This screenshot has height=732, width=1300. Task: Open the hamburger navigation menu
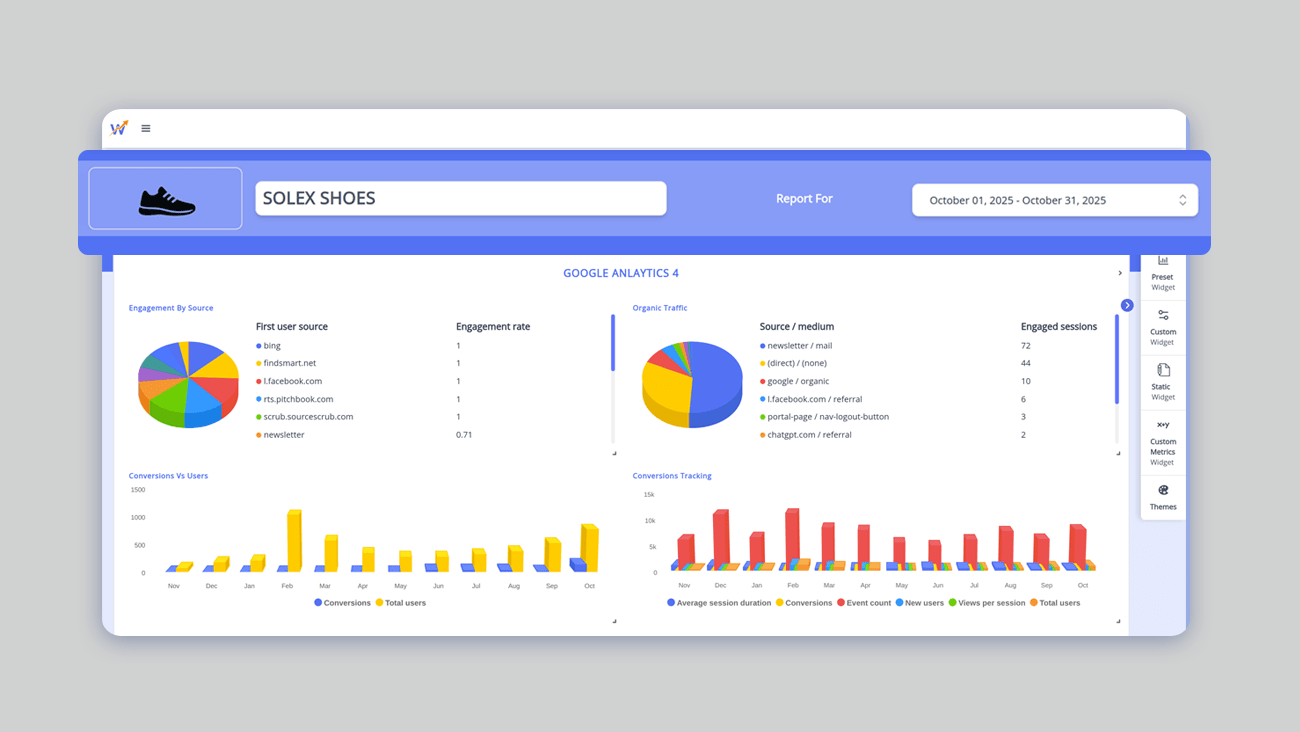pos(146,128)
